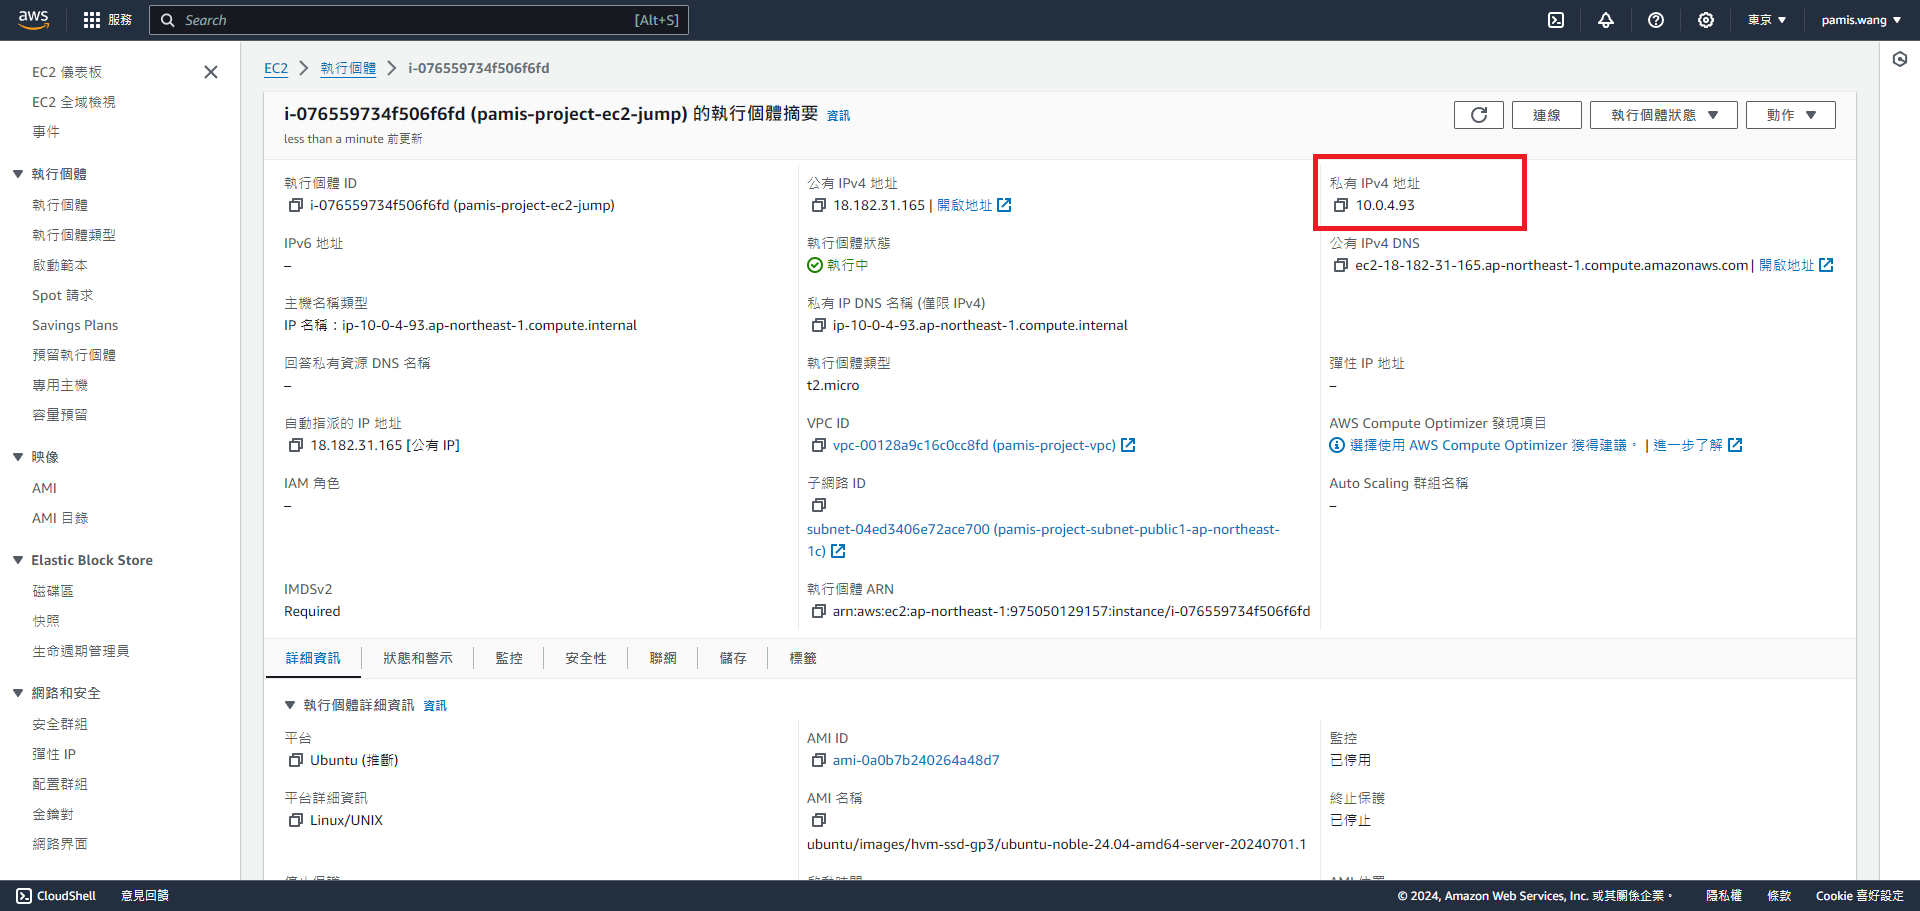The width and height of the screenshot is (1920, 911).
Task: Copy the AMI name value
Action: (x=819, y=820)
